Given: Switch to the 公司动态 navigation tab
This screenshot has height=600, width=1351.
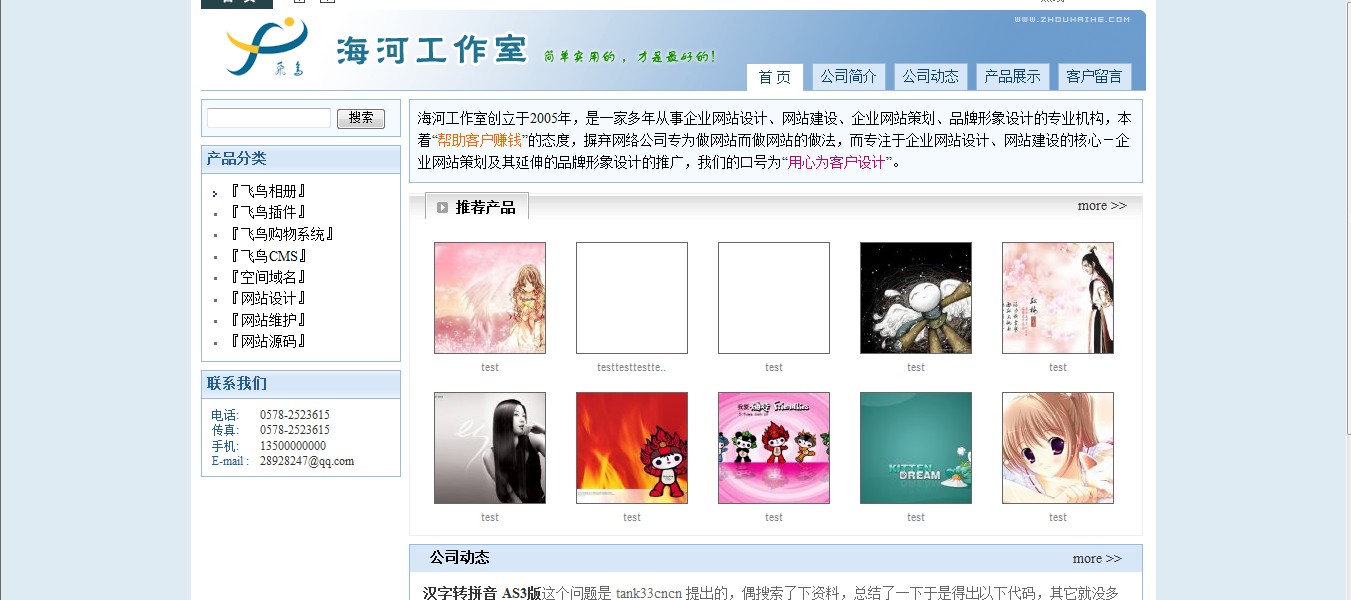Looking at the screenshot, I should [x=930, y=76].
